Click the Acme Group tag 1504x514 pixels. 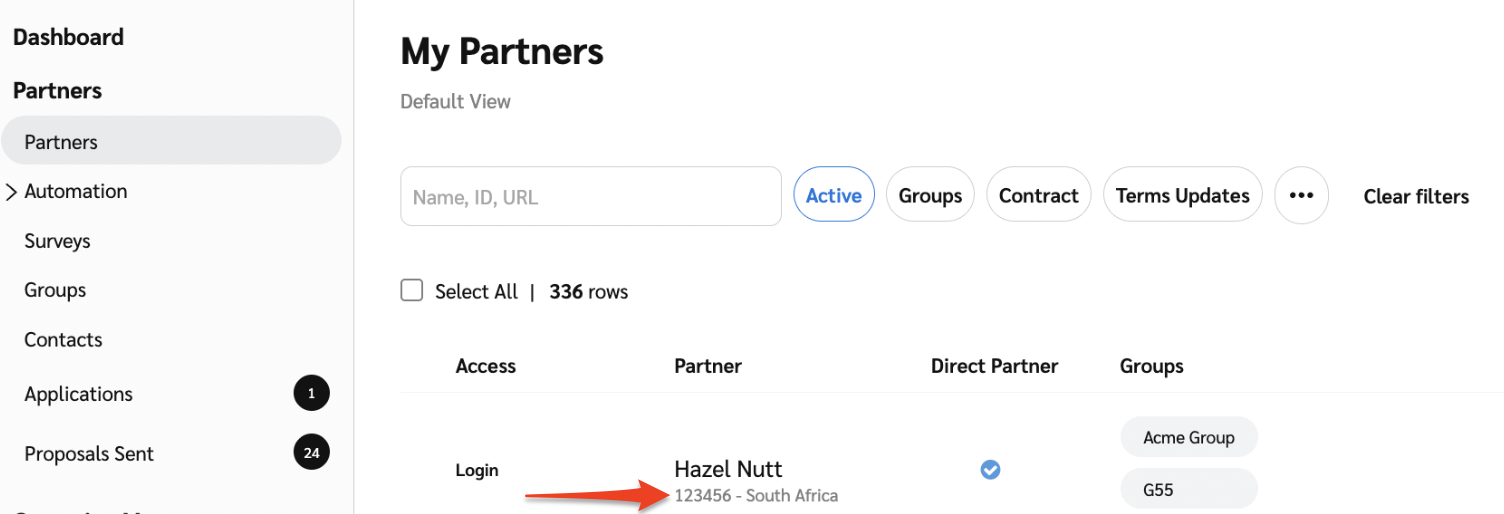(x=1188, y=437)
